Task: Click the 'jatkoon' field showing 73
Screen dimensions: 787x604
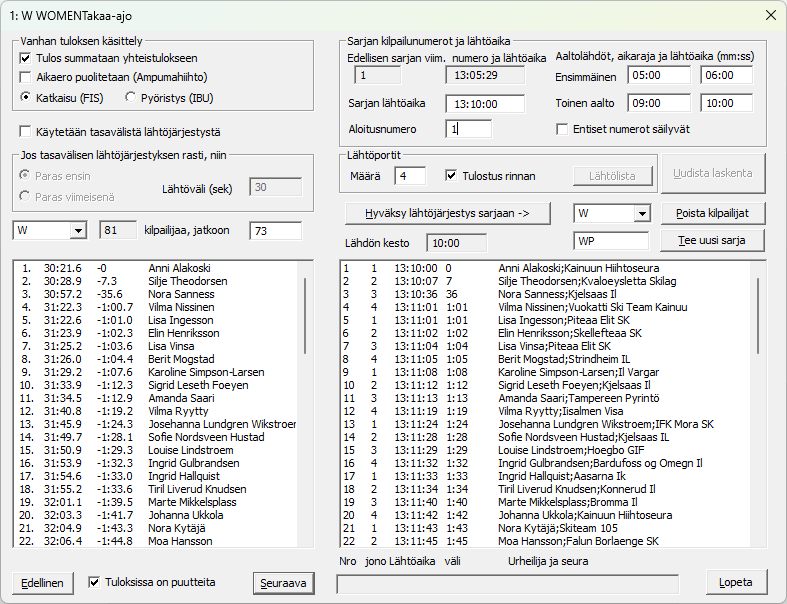Action: click(276, 231)
